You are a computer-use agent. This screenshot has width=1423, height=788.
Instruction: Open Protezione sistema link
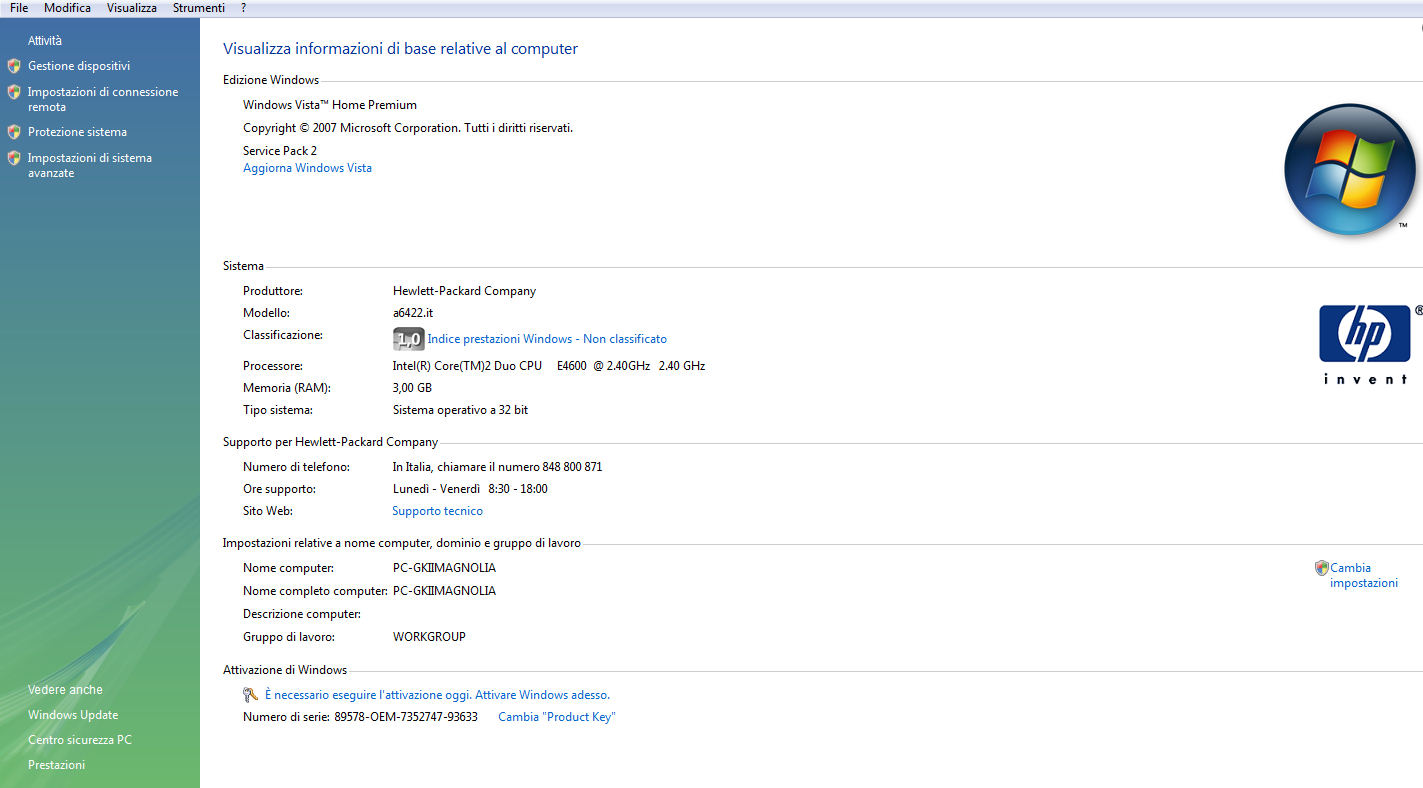pyautogui.click(x=77, y=132)
